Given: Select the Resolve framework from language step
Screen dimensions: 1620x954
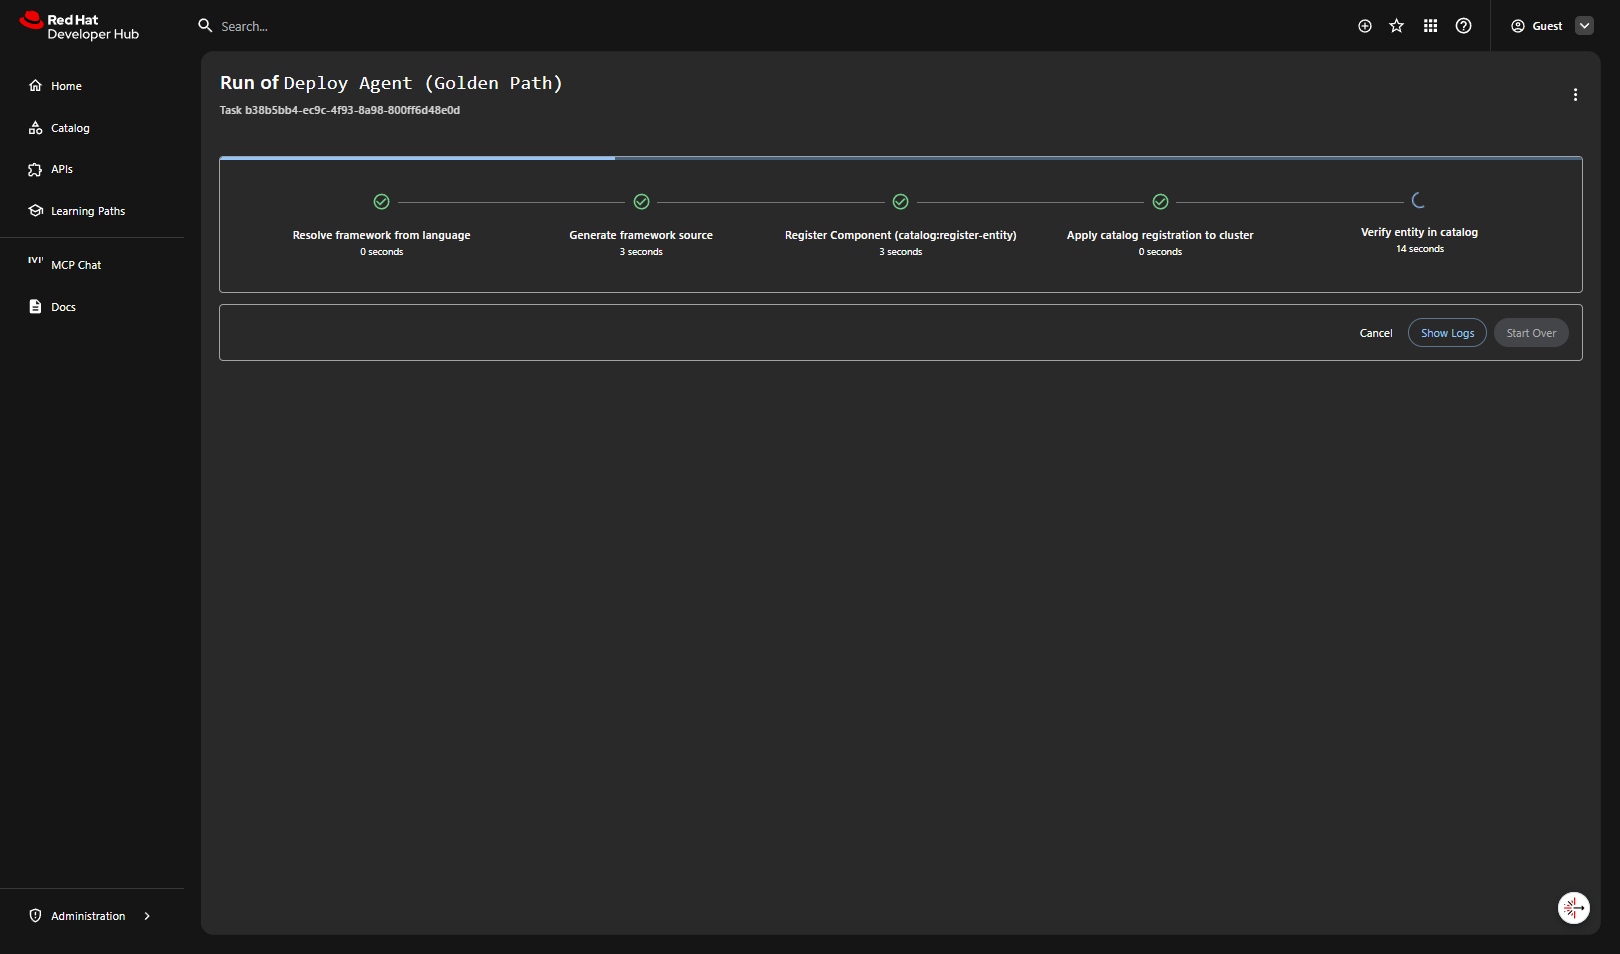Looking at the screenshot, I should pos(382,235).
